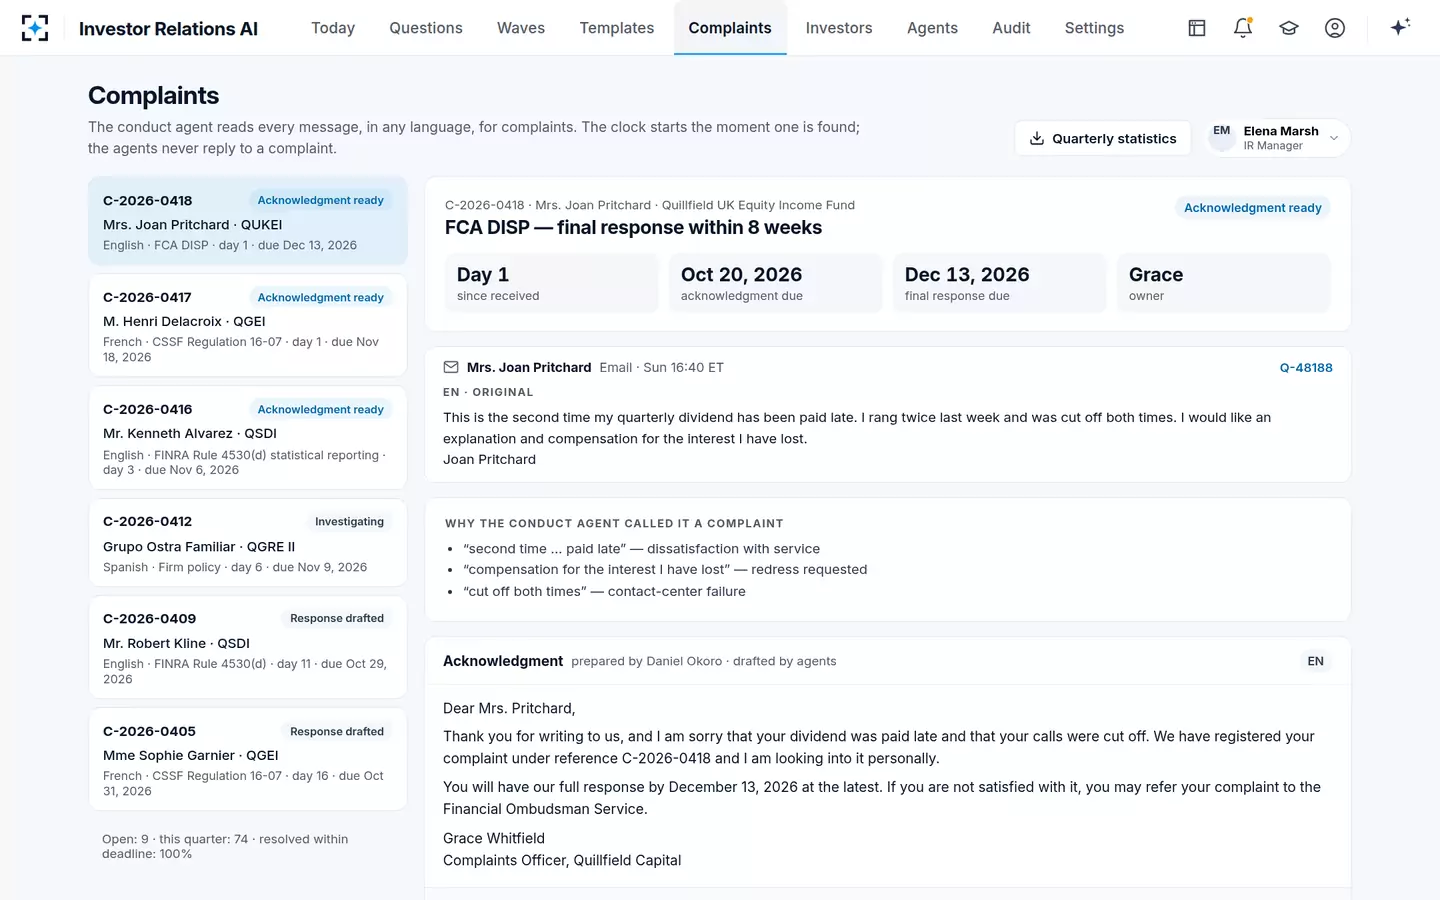Select complaint C-2026-0418 Mrs. Joan Pritchard
Screen dimensions: 1440x900
(248, 222)
